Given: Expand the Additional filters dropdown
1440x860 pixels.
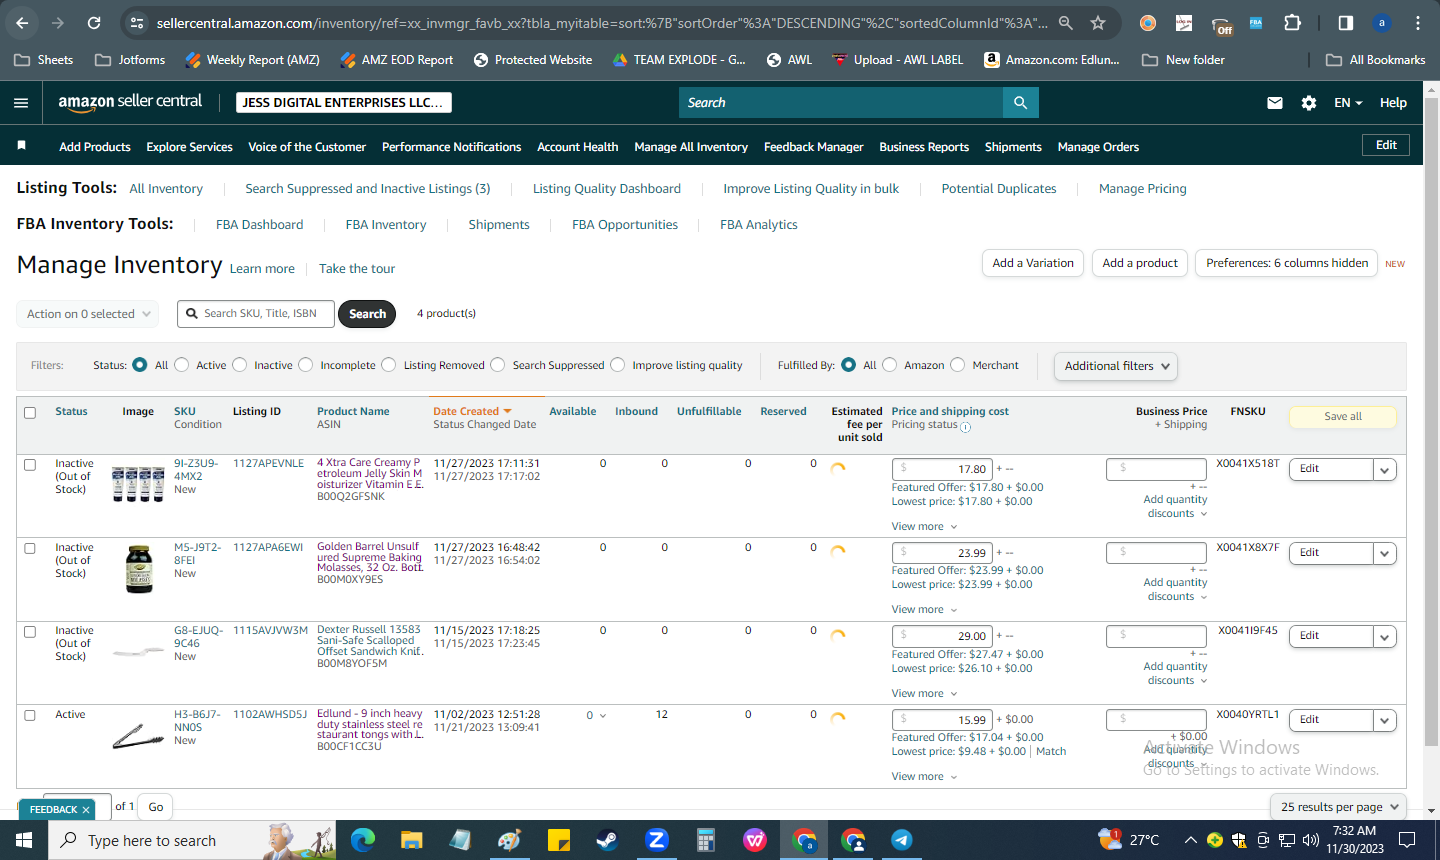Looking at the screenshot, I should (1116, 366).
